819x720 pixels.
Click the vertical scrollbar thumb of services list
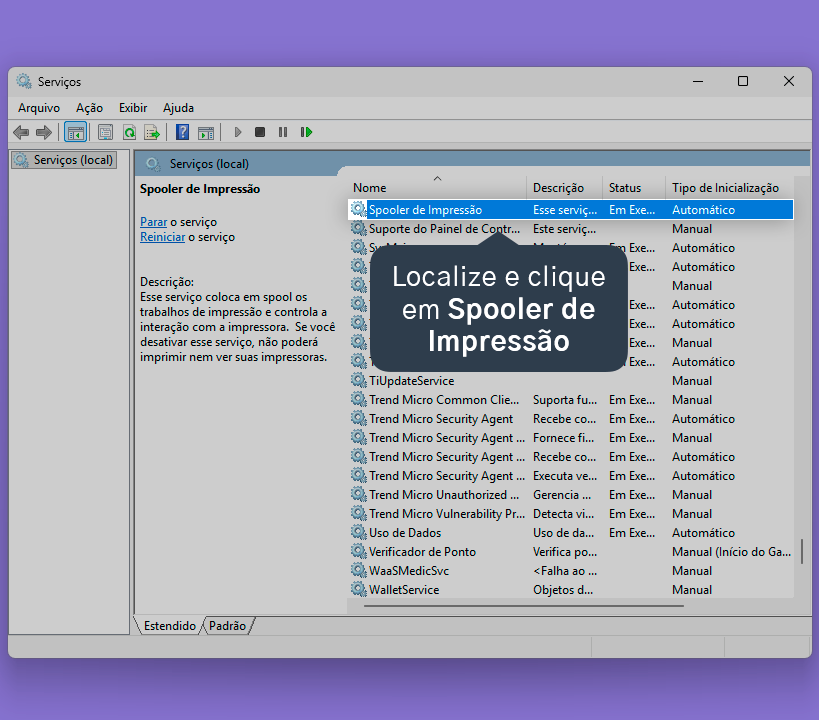coord(801,551)
